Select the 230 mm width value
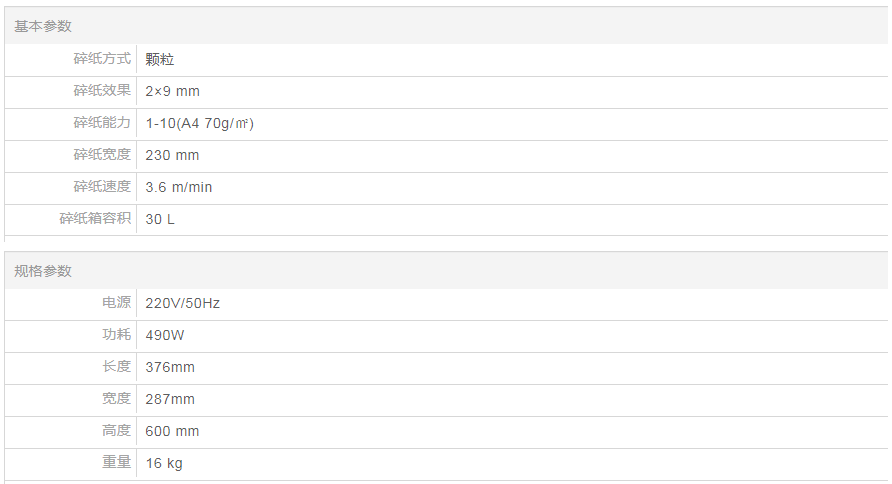Viewport: 892px width, 484px height. 172,155
